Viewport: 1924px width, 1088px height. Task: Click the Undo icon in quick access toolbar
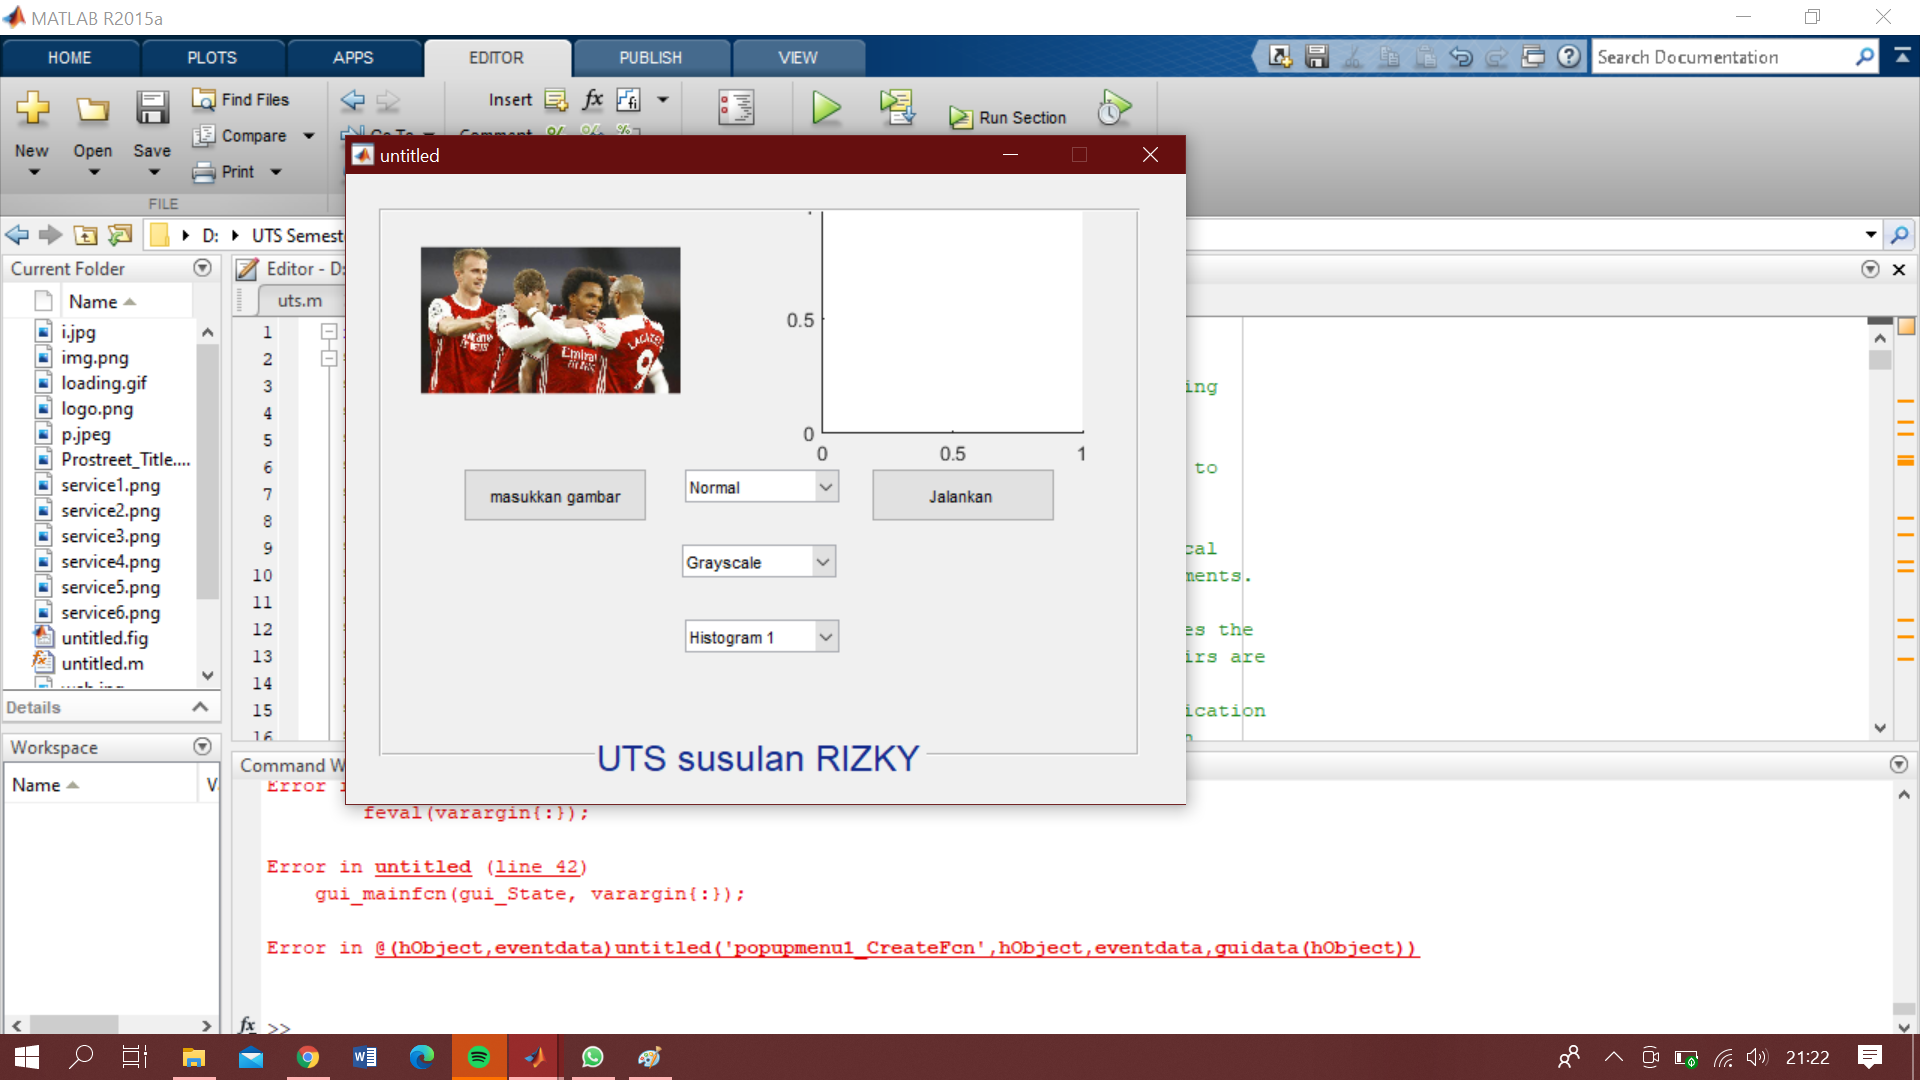(1460, 57)
